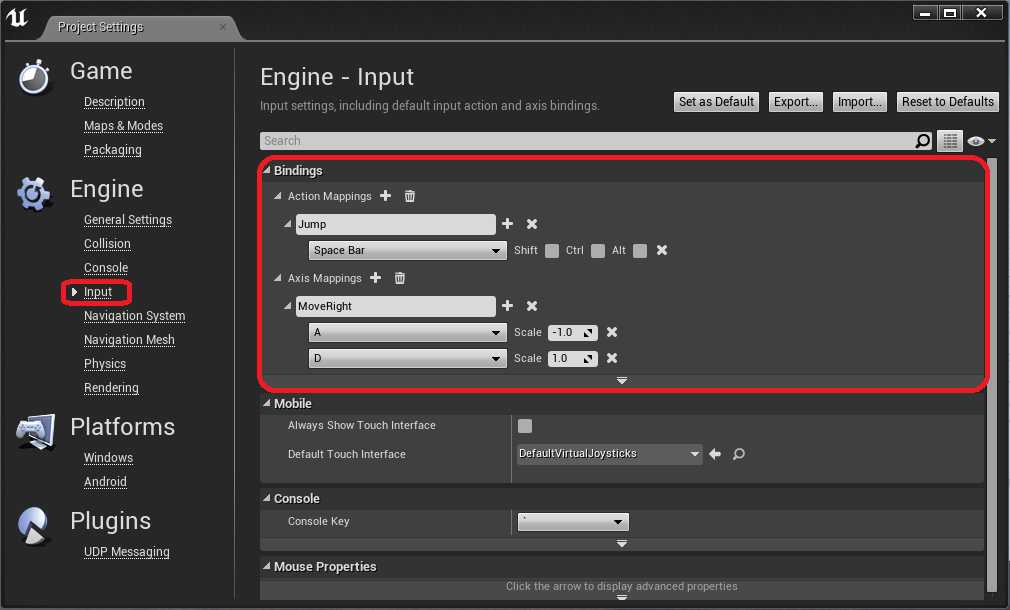The width and height of the screenshot is (1010, 610).
Task: Delete all Action Mappings with trash icon
Action: (410, 196)
